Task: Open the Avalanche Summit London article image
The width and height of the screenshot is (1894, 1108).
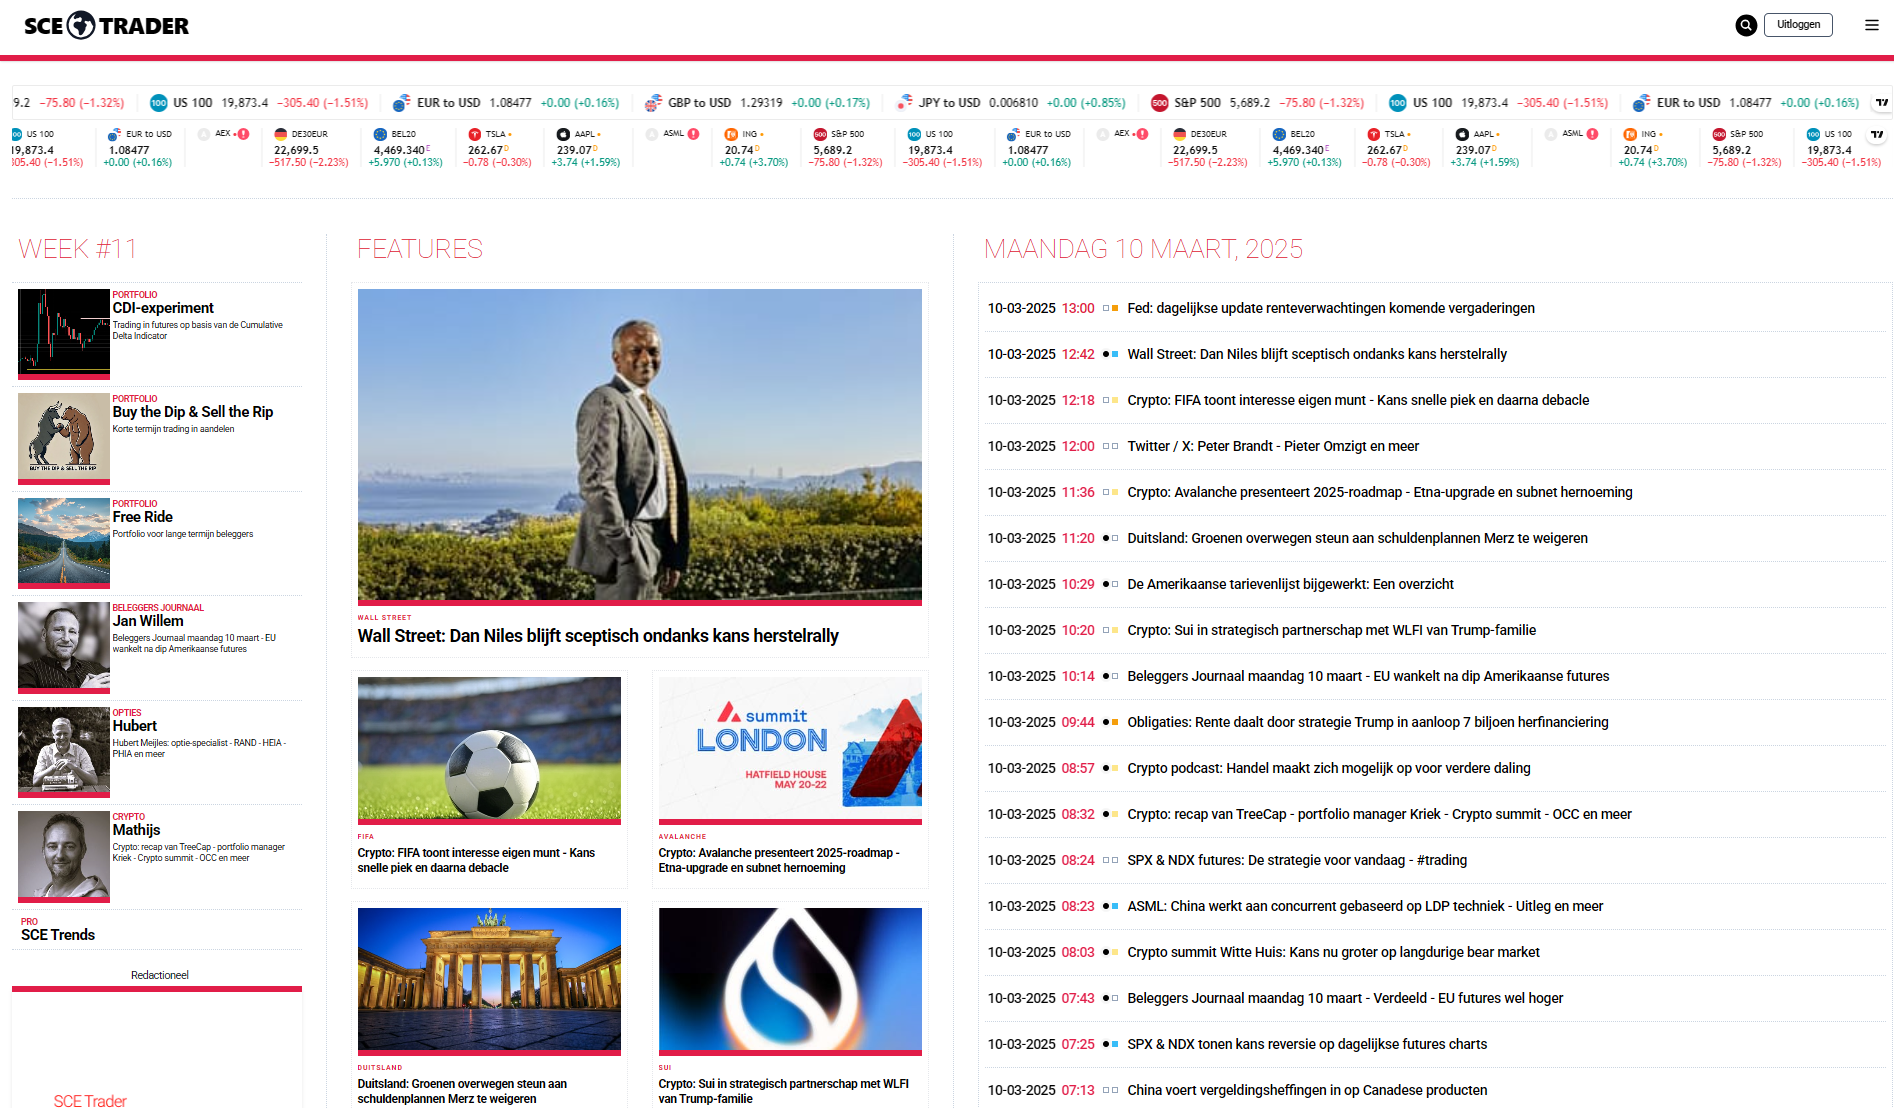Action: tap(790, 749)
